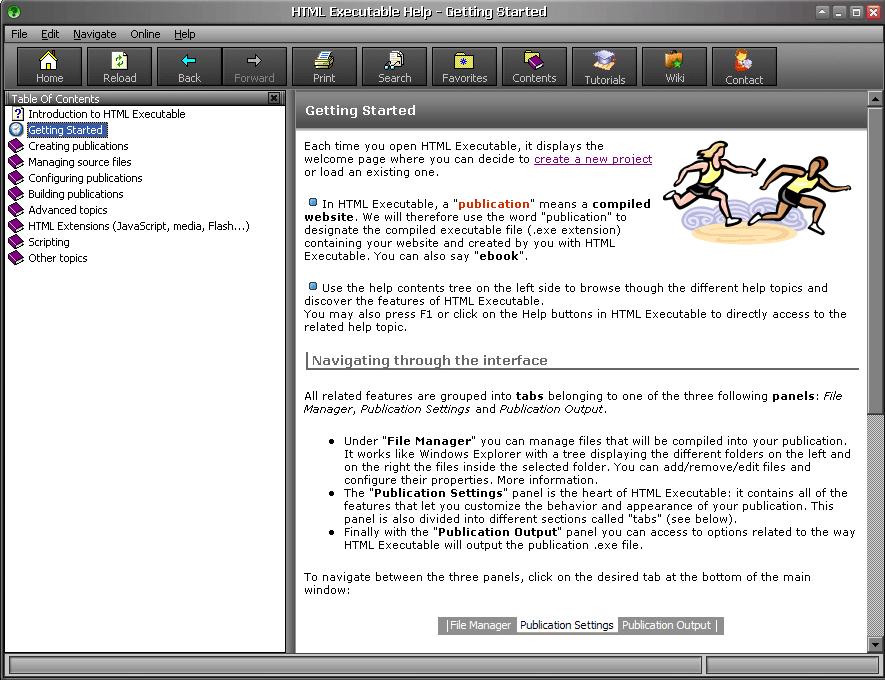Click the 'Publication Output' tab image
The width and height of the screenshot is (885, 680).
(x=671, y=625)
